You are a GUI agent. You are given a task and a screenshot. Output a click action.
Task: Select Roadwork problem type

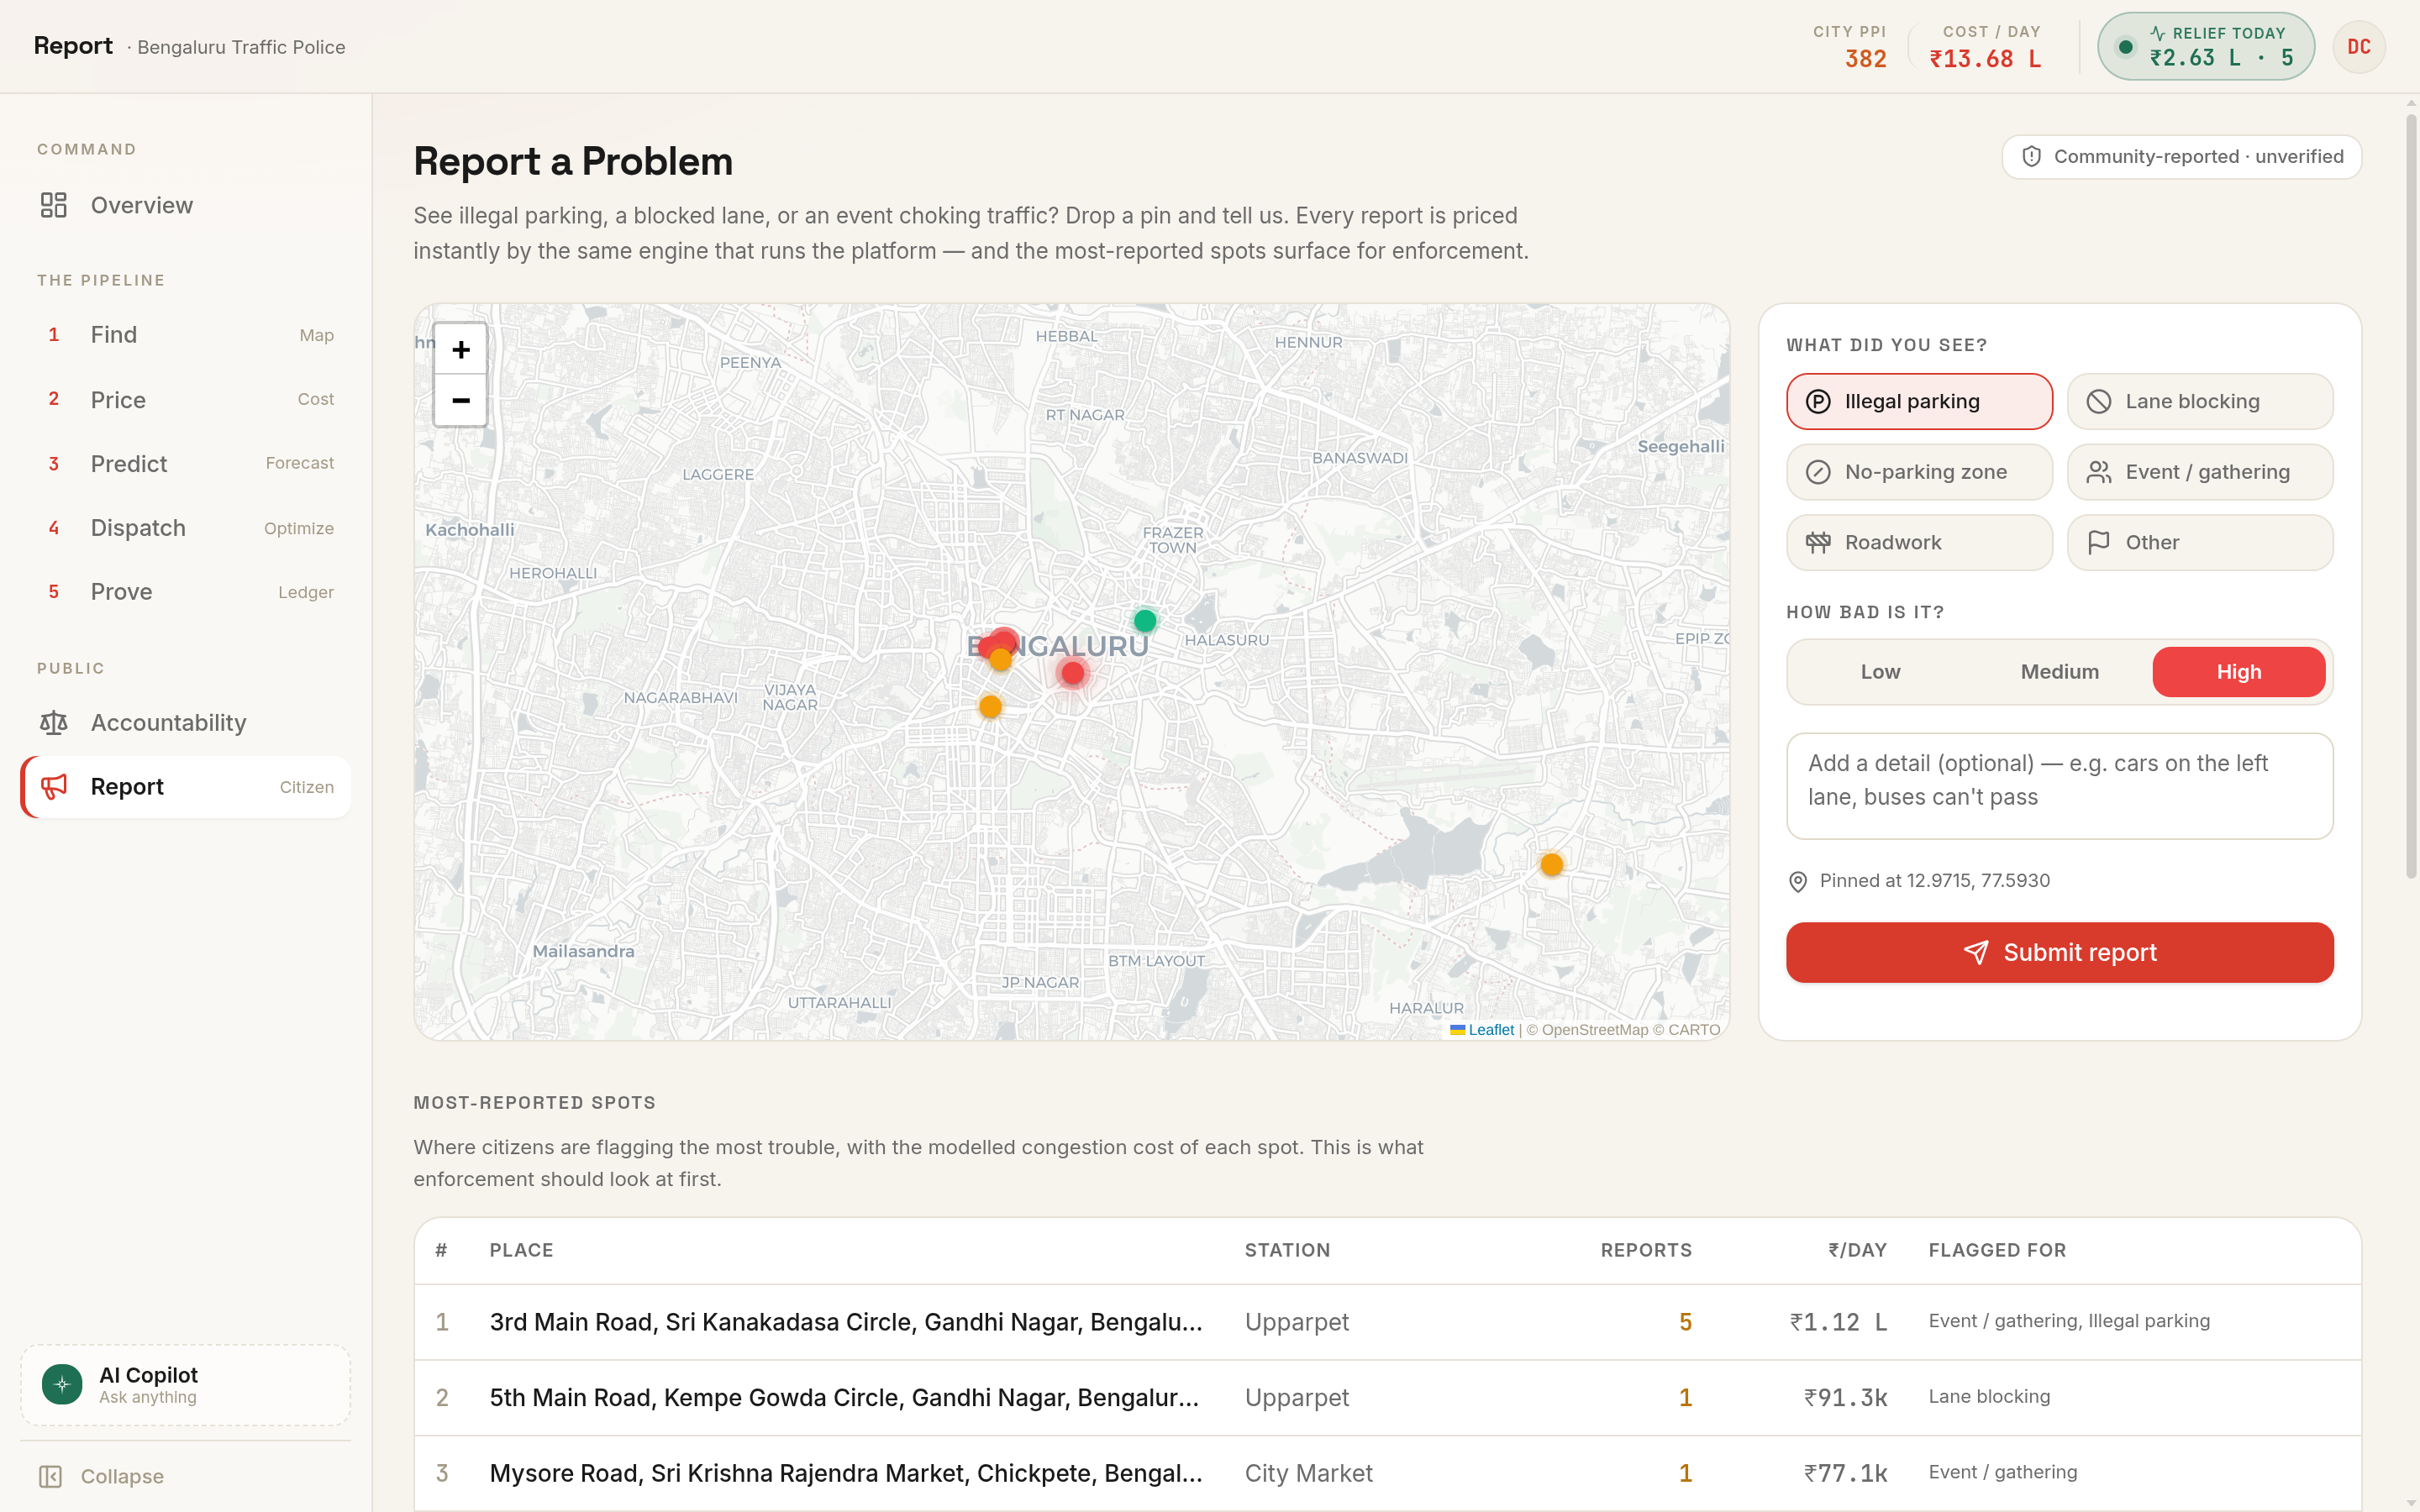point(1919,542)
